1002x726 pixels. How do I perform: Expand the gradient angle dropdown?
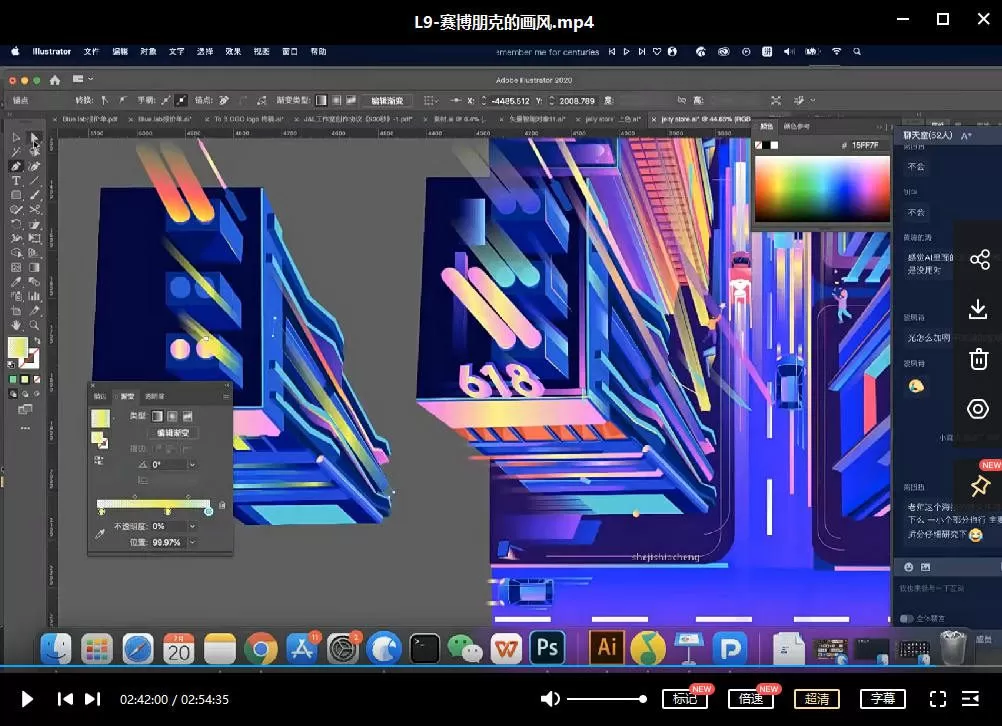pos(192,465)
